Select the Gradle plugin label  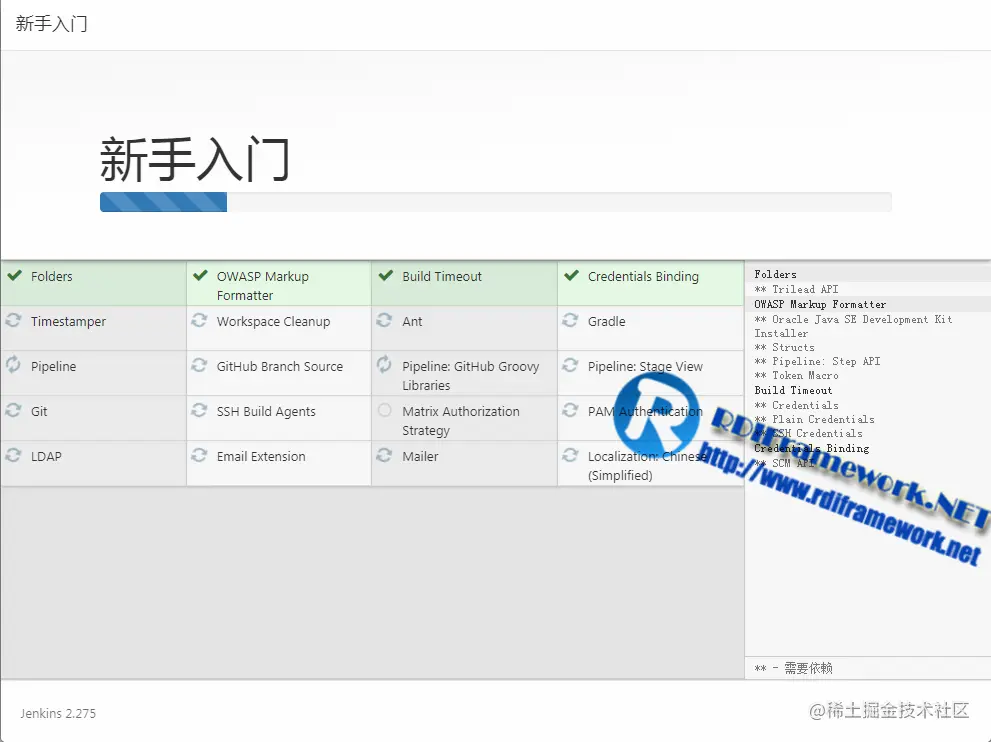point(607,321)
